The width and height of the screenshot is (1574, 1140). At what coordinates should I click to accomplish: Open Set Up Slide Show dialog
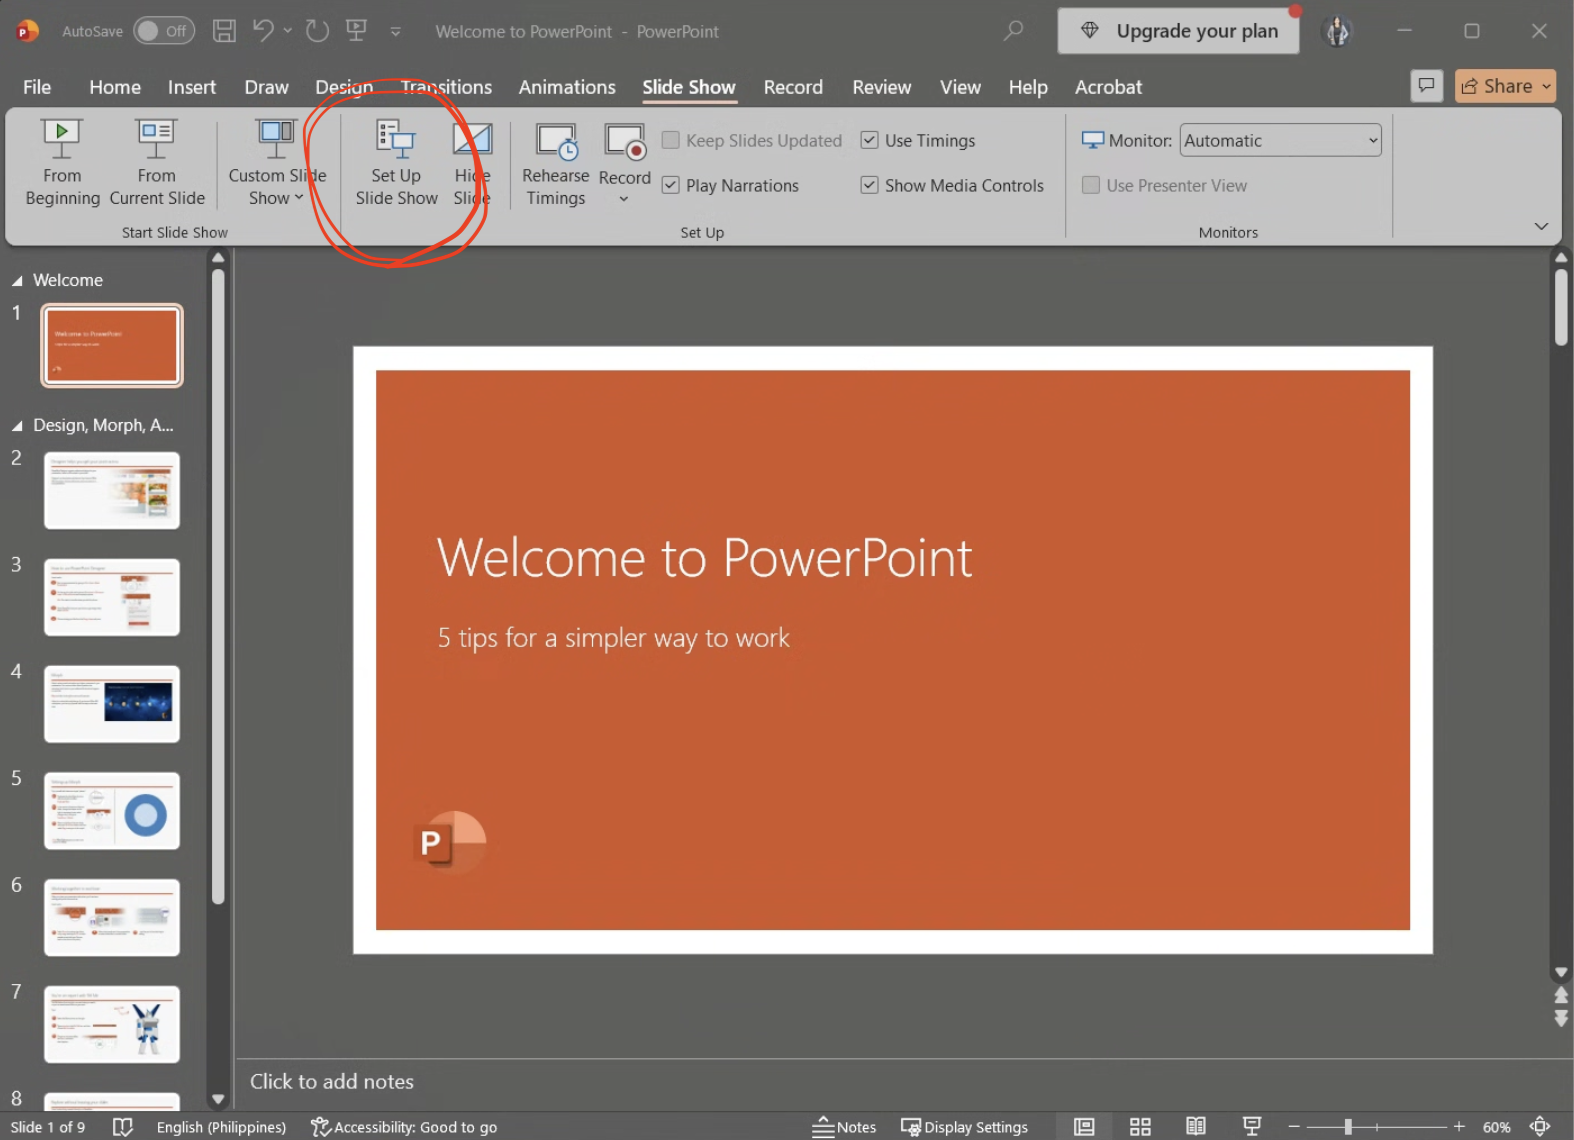pos(396,162)
